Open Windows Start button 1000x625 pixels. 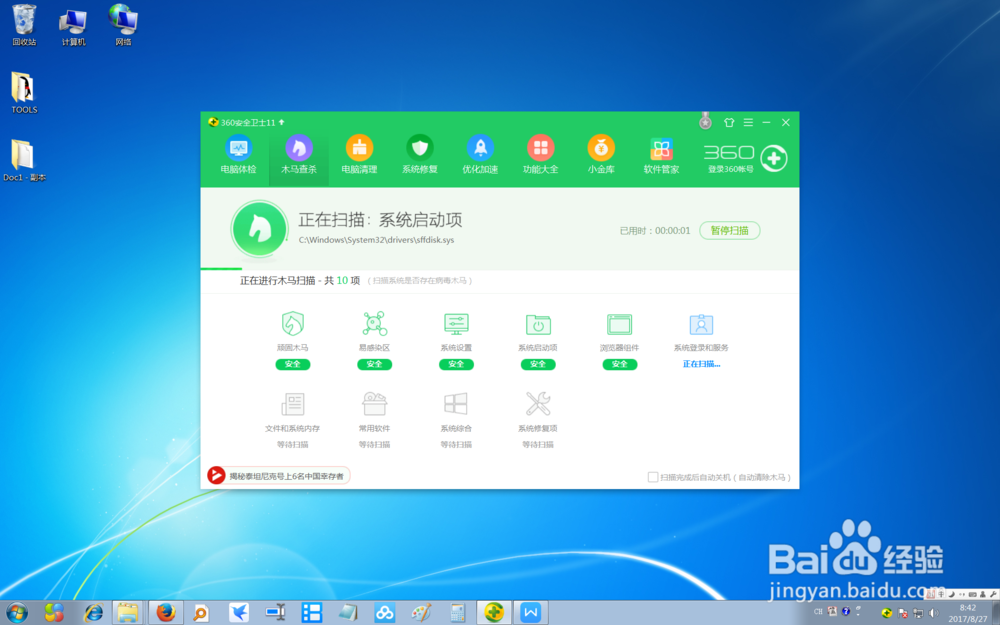click(x=17, y=614)
